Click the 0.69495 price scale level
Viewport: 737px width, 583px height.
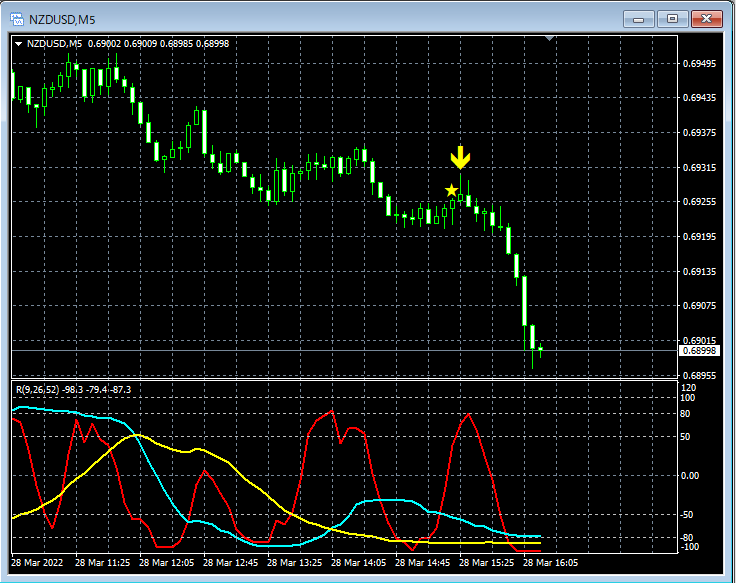(698, 64)
